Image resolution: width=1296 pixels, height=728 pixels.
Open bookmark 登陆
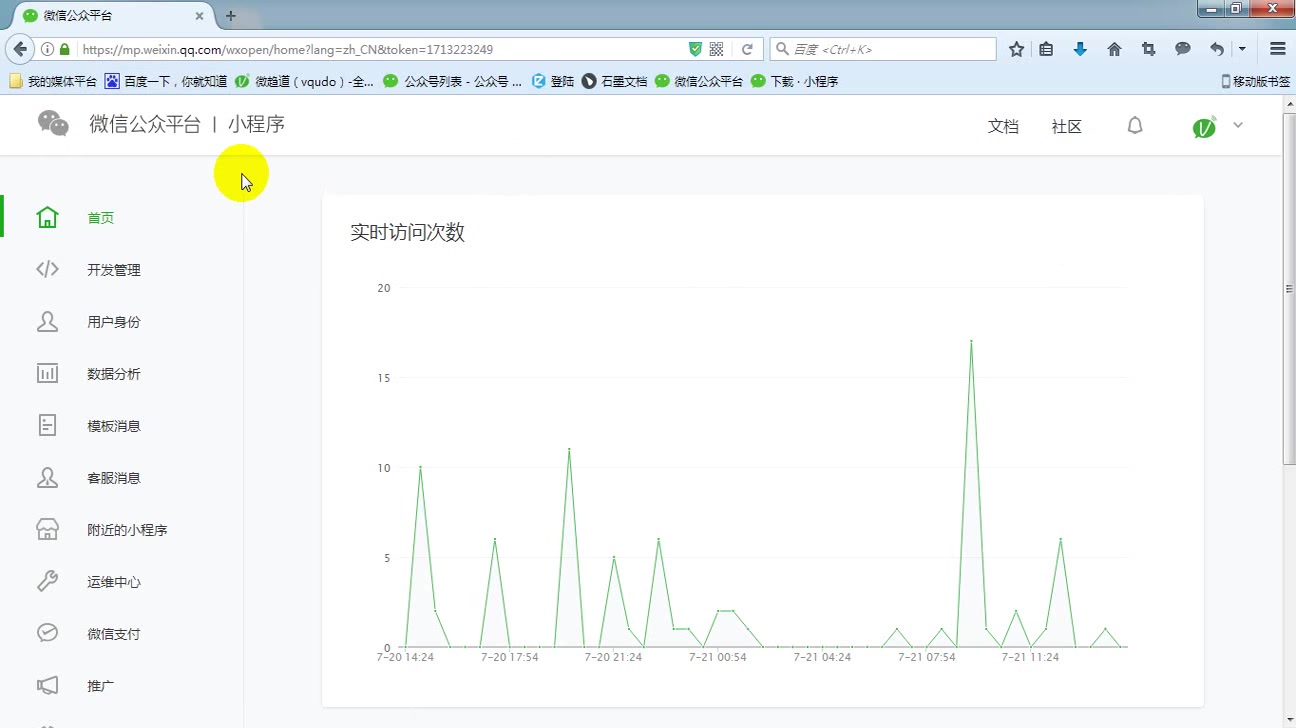553,81
